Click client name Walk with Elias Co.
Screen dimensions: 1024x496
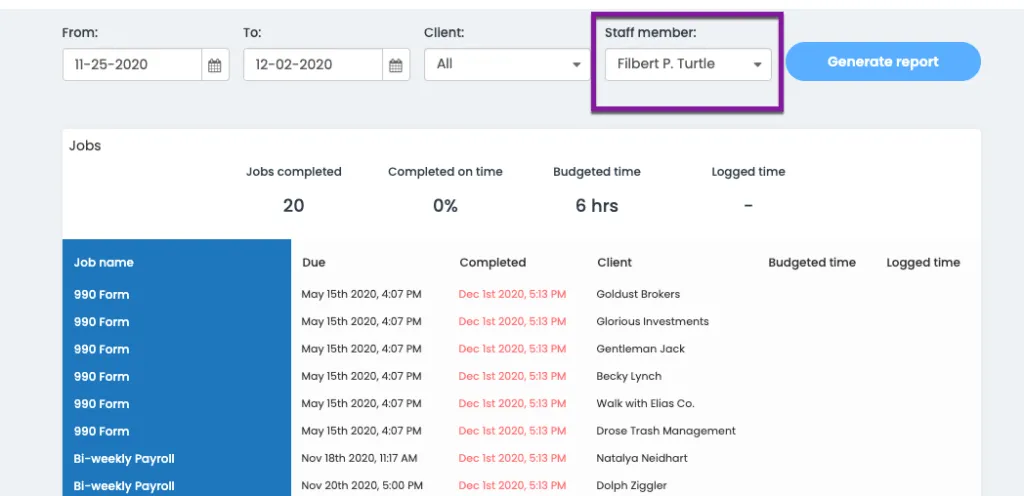point(645,404)
